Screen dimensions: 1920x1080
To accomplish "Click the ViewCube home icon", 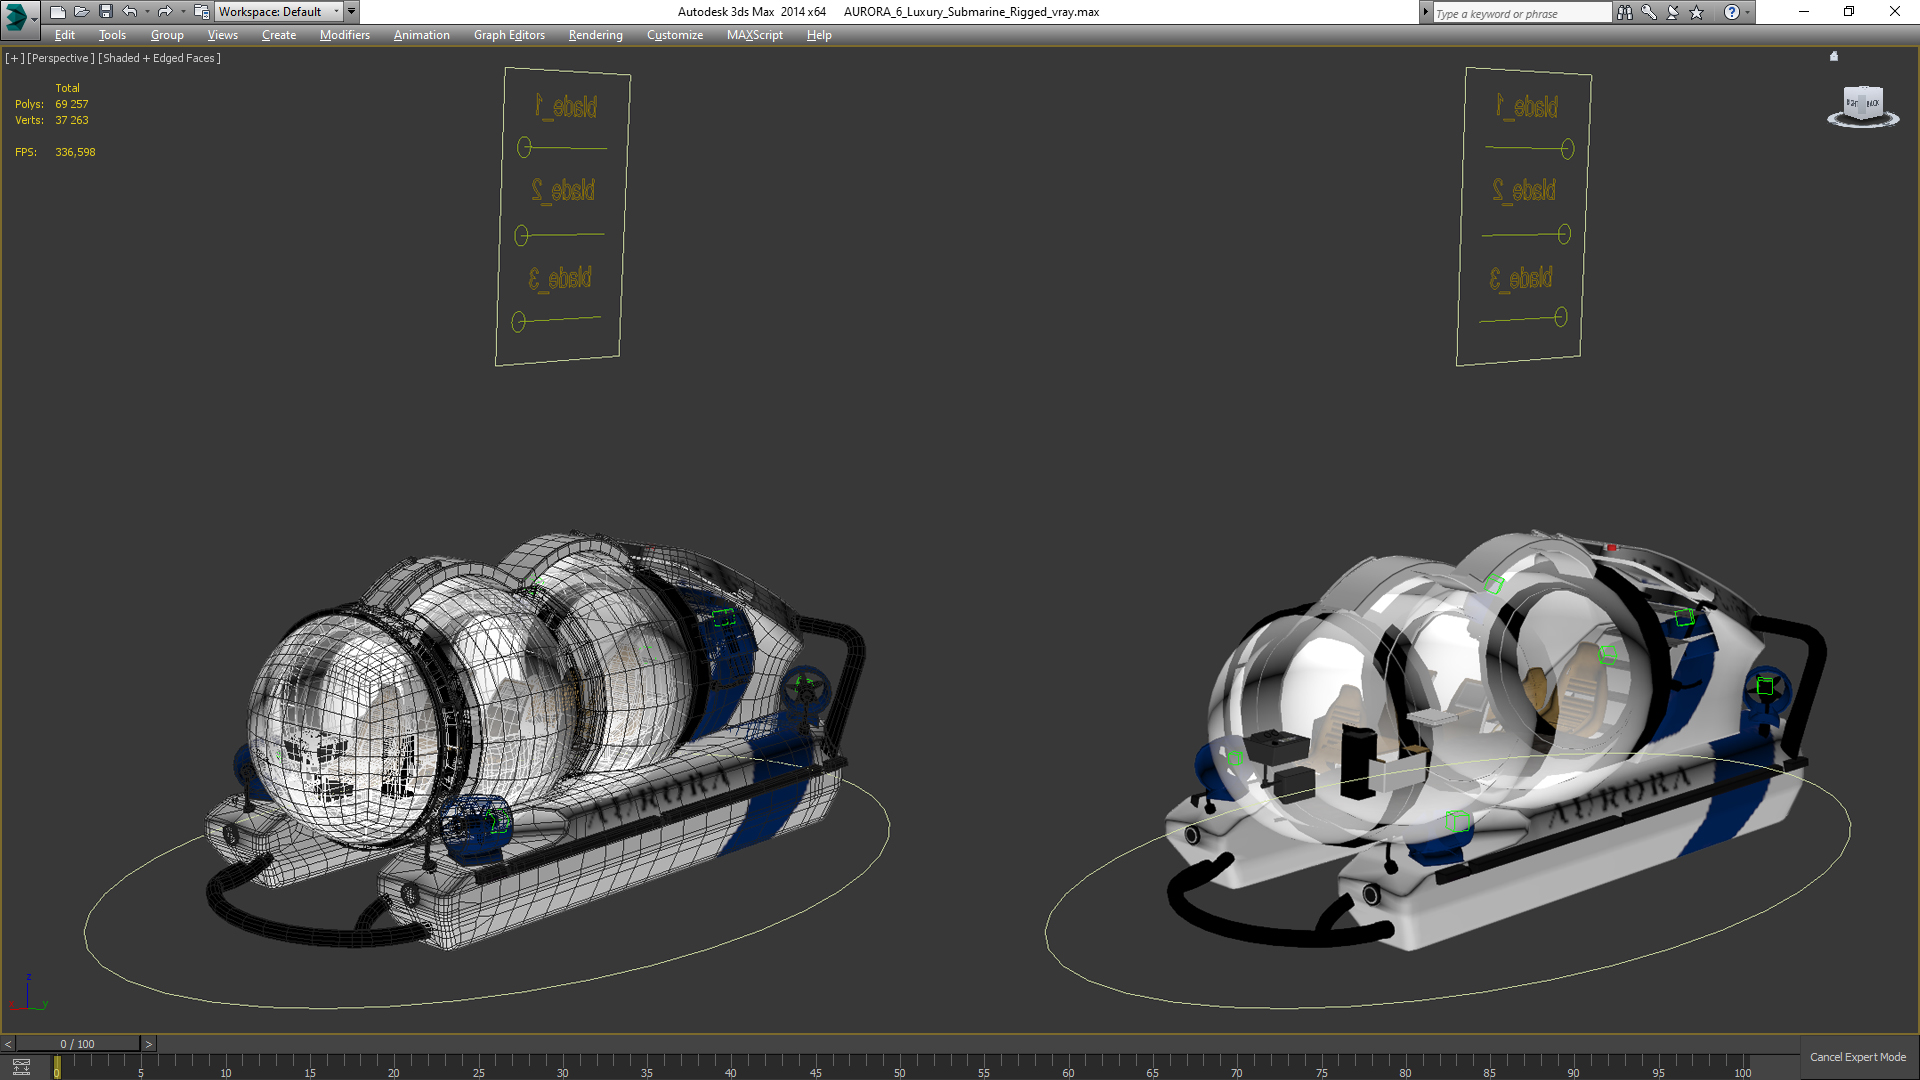I will coord(1834,56).
